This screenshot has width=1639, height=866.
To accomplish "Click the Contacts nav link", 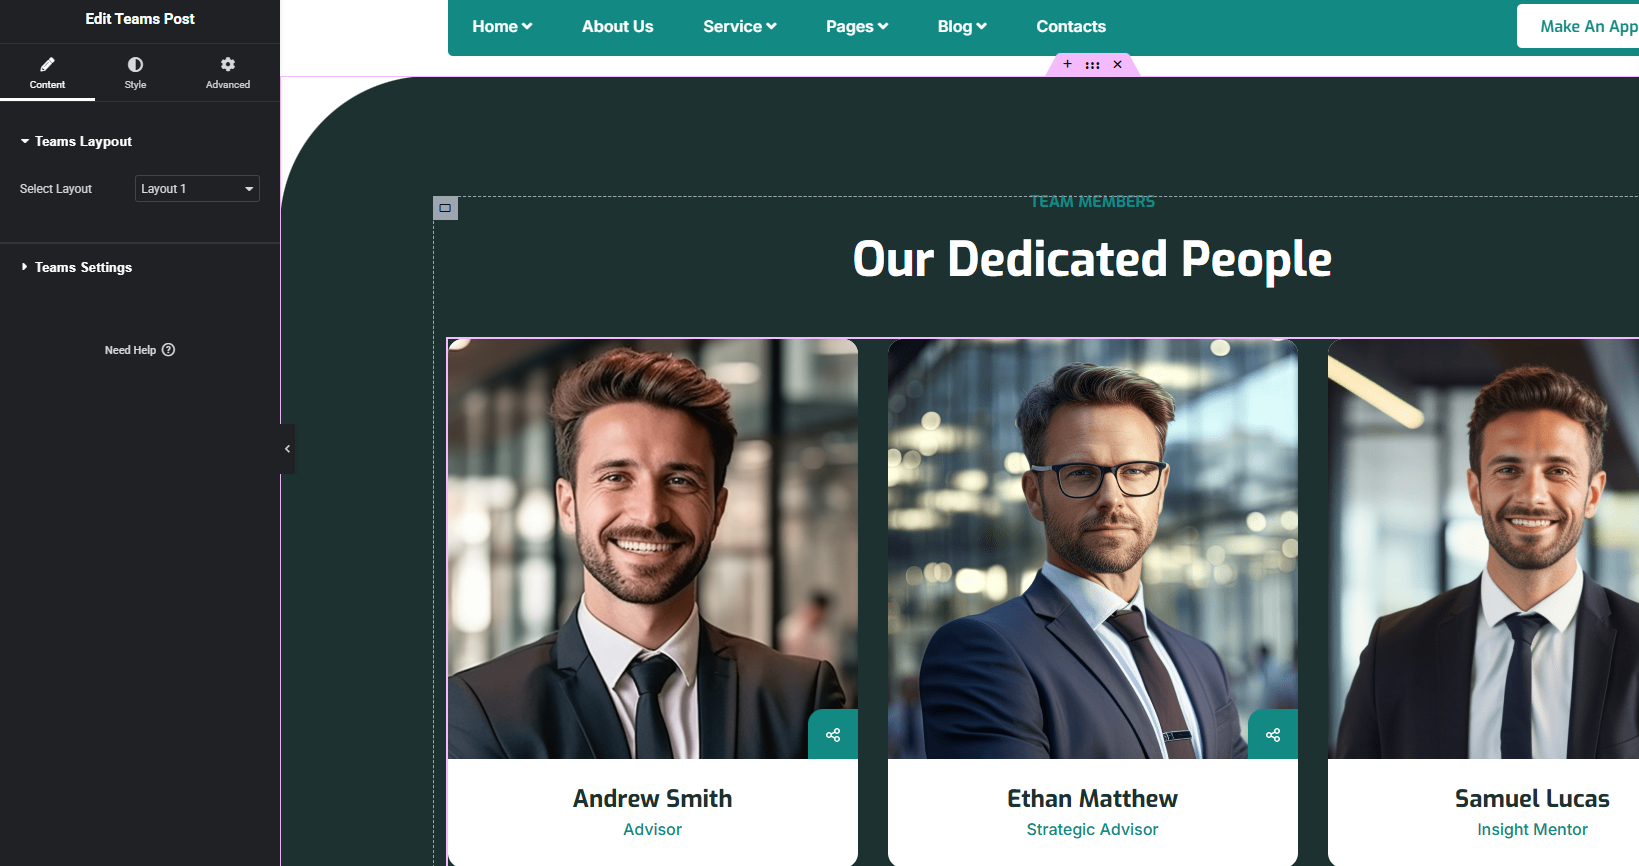I will coord(1071,27).
